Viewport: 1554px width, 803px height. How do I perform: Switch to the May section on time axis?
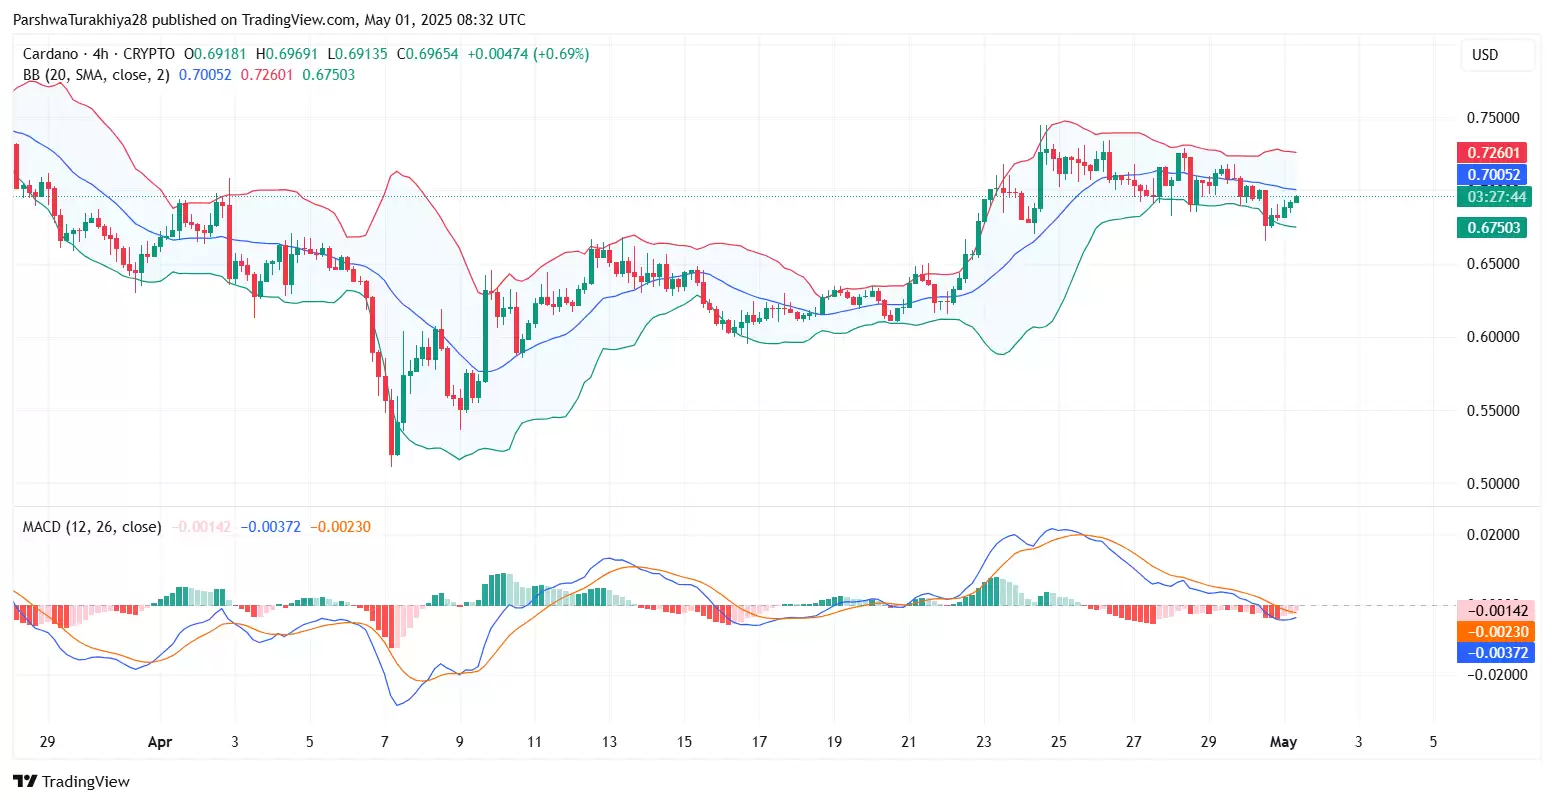[x=1284, y=742]
